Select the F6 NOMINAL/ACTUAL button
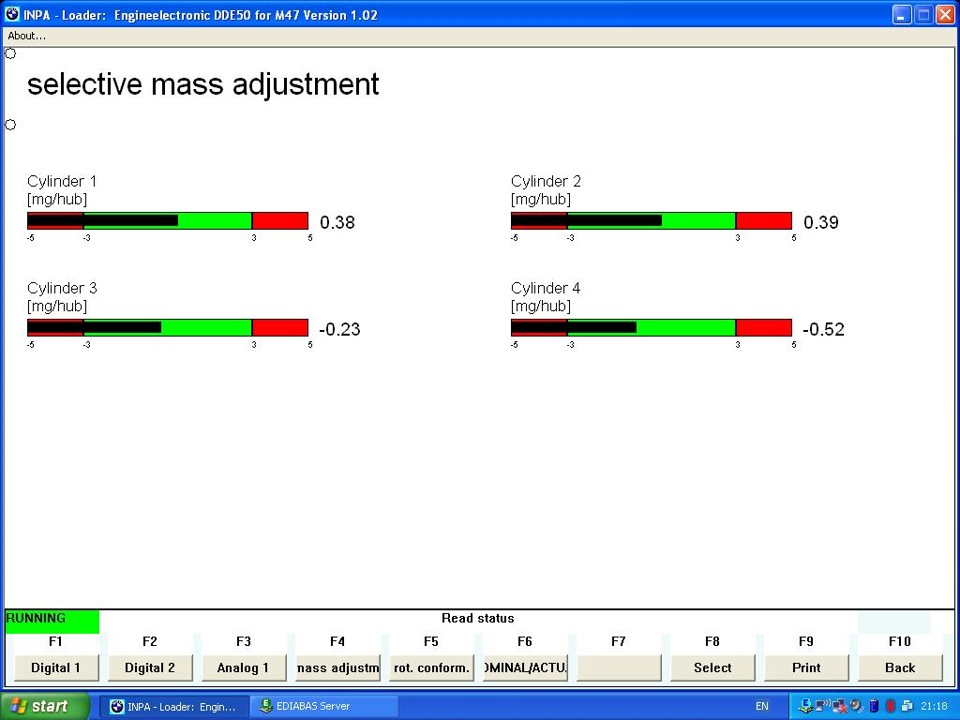The image size is (960, 720). 525,668
